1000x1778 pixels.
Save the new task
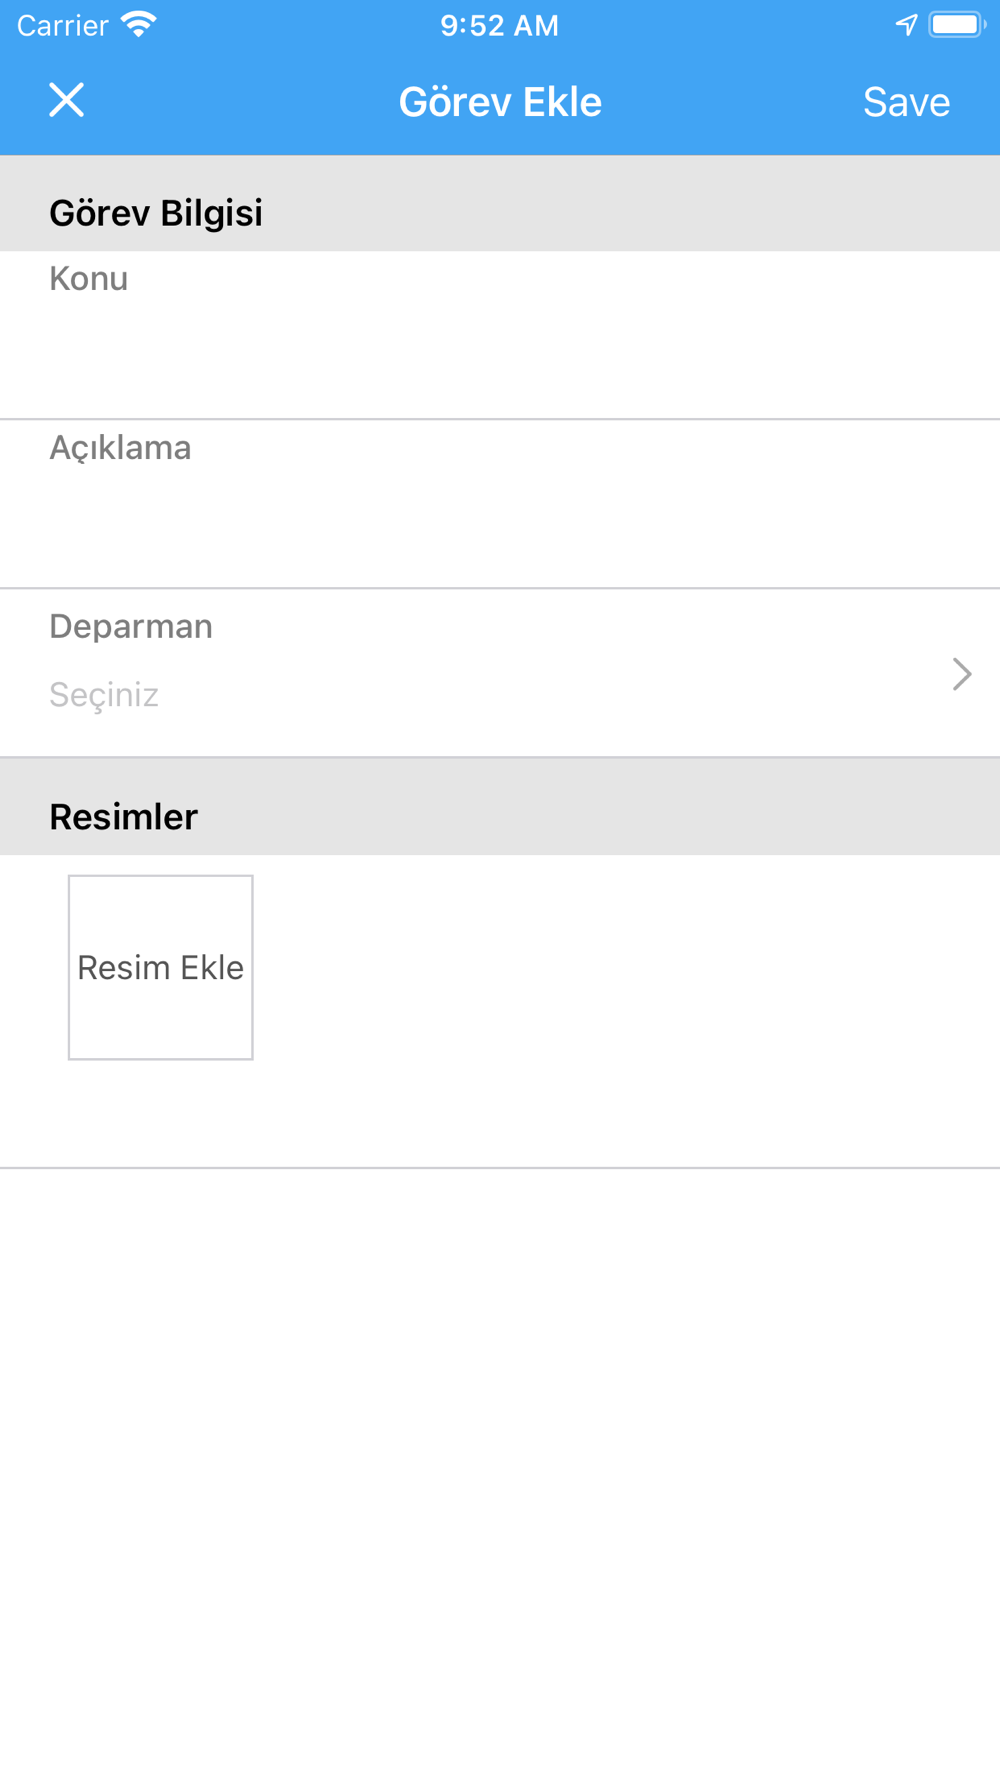(x=906, y=102)
